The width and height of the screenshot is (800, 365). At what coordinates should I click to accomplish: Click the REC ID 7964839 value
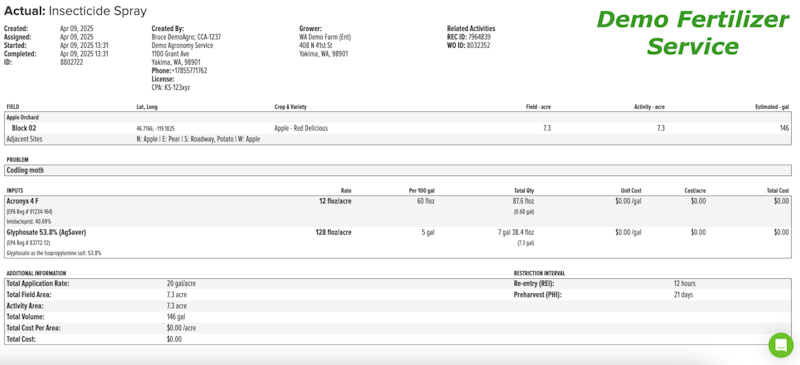[x=479, y=37]
